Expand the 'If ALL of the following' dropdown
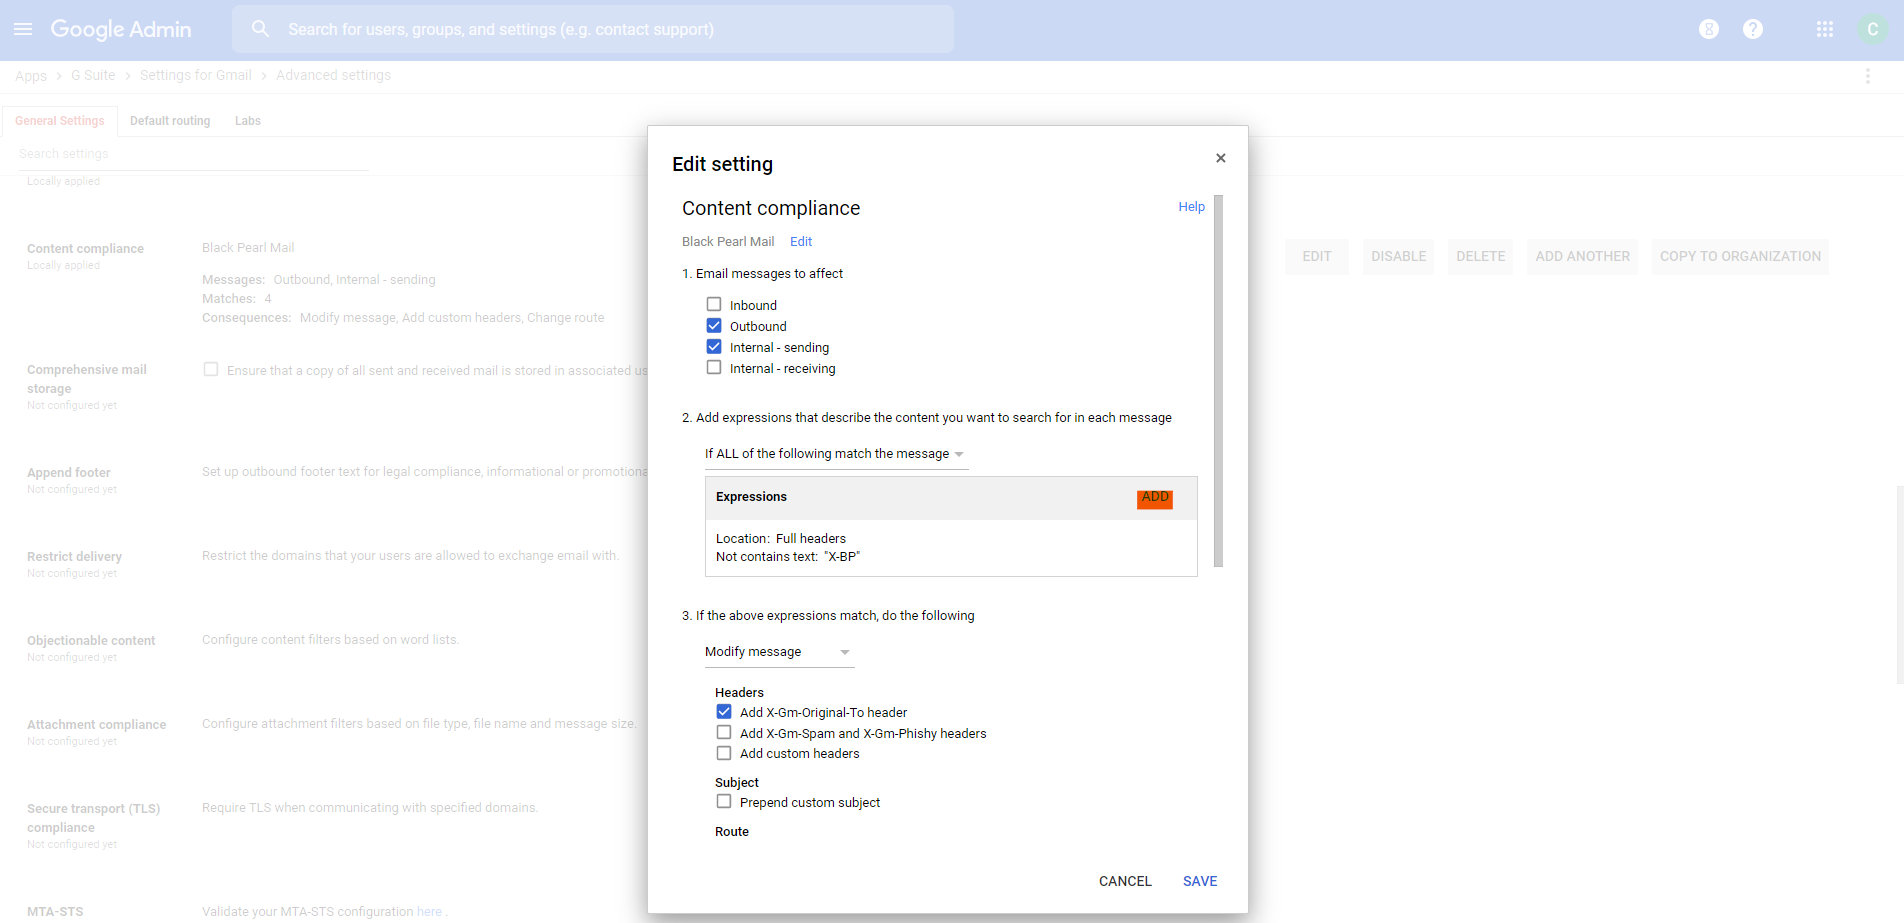 pos(835,454)
